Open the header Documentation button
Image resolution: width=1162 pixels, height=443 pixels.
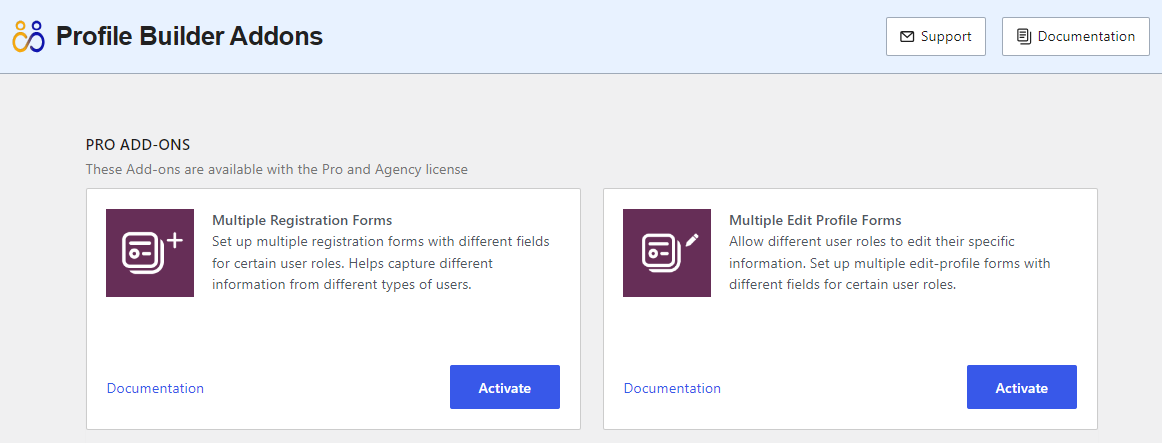coord(1075,37)
